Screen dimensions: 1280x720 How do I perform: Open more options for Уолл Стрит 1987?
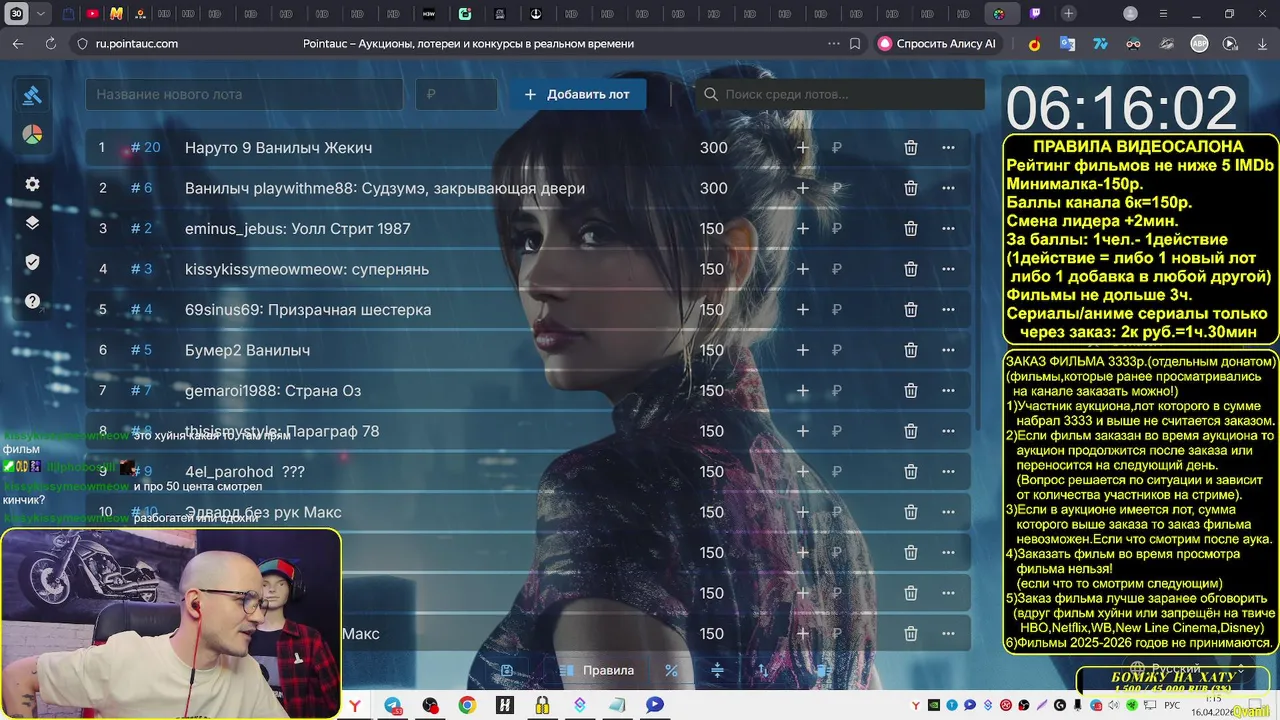[x=948, y=229]
